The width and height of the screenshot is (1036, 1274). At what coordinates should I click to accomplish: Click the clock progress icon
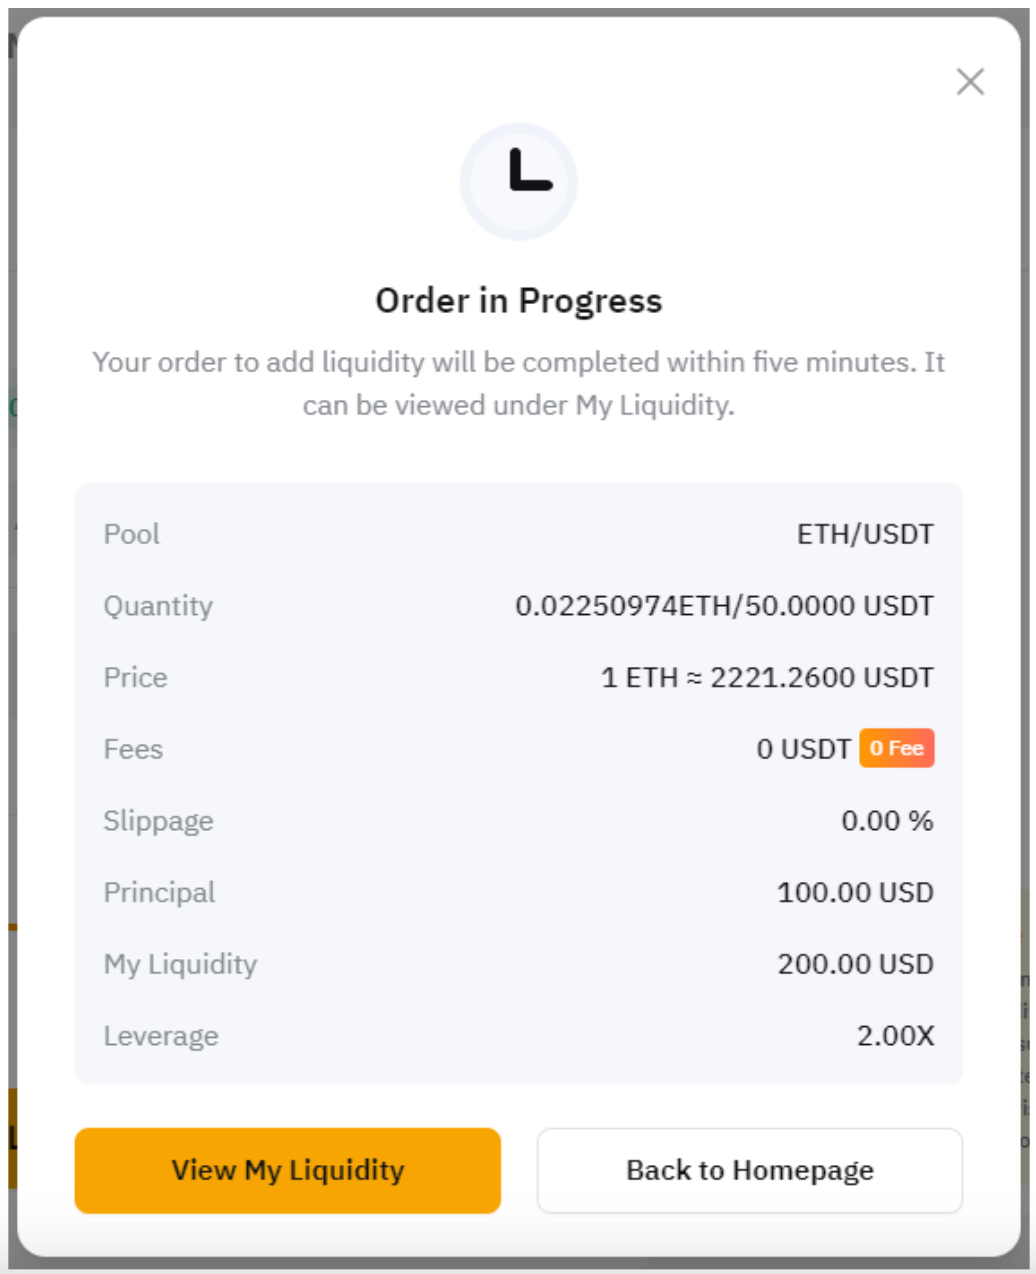pos(518,181)
